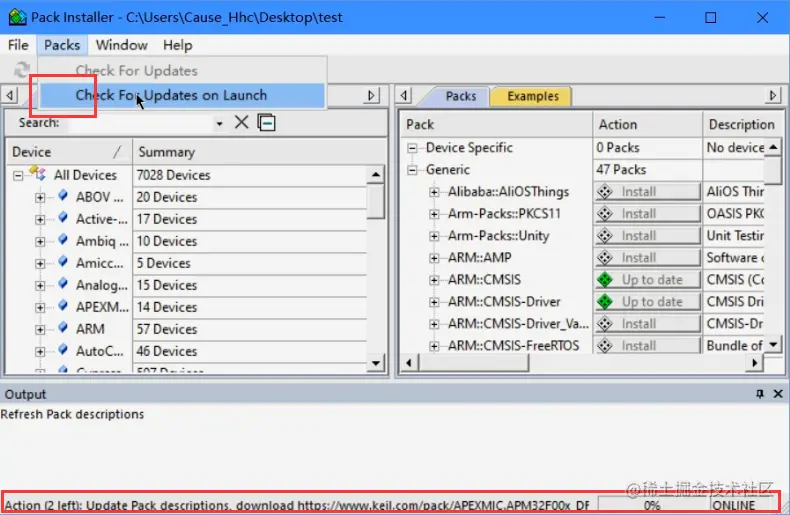Install the ARM::CMSIS-FreeRTOS pack
790x515 pixels.
pyautogui.click(x=647, y=346)
